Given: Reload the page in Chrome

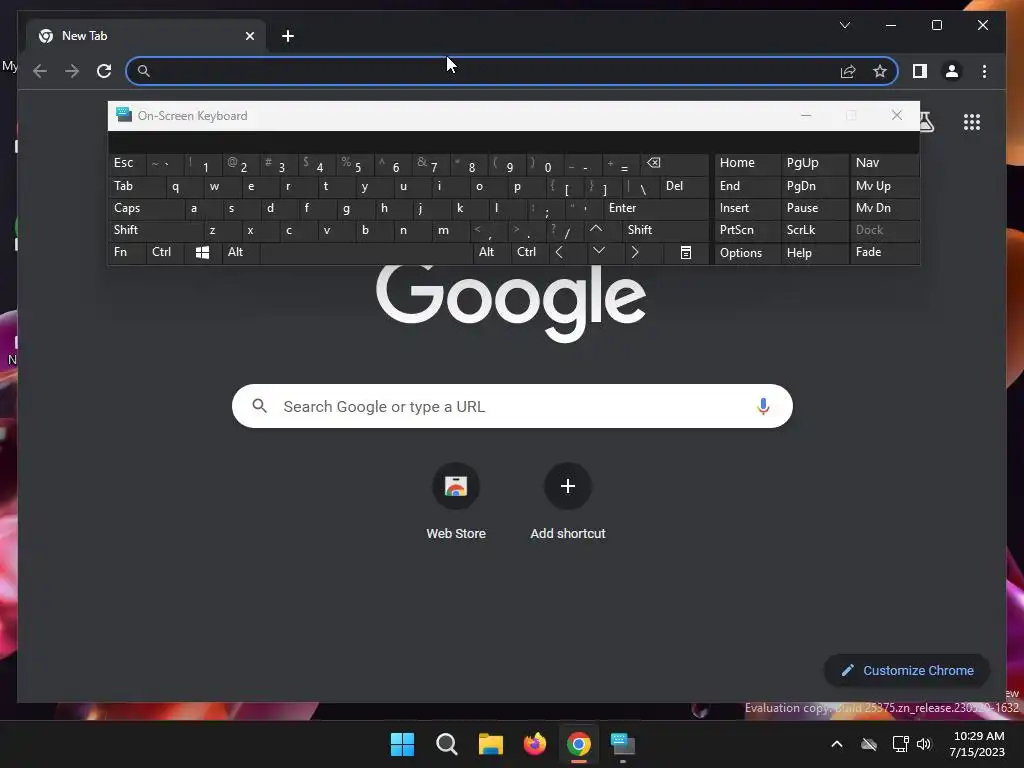Looking at the screenshot, I should [x=104, y=71].
